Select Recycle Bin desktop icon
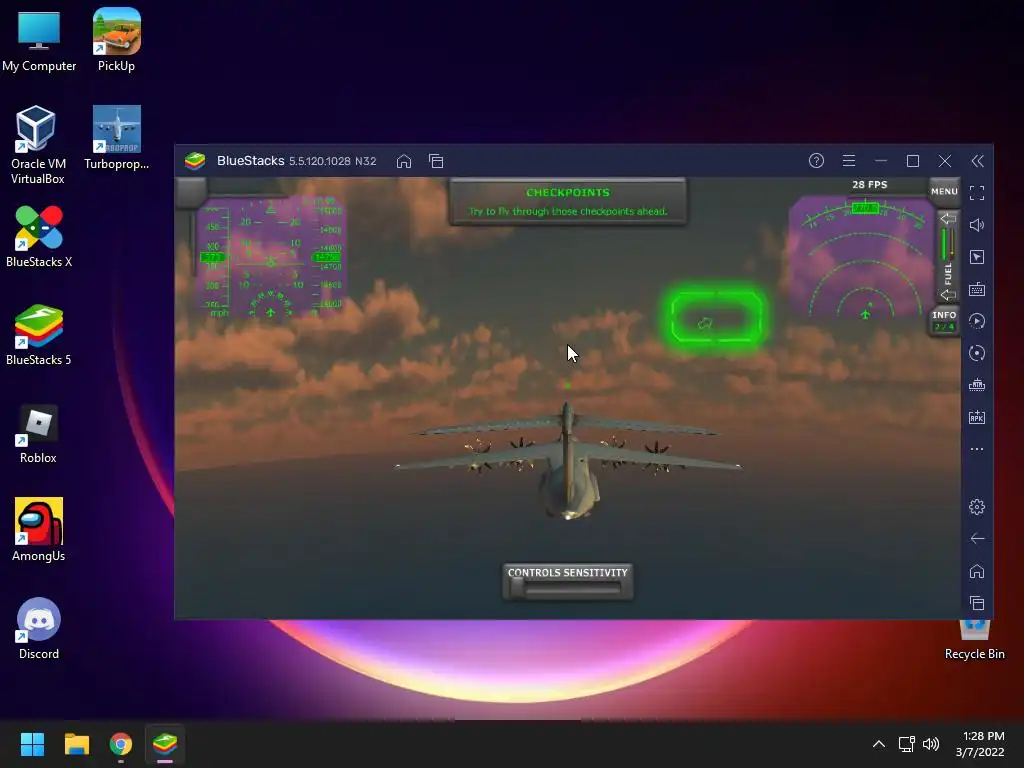Screen dimensions: 1024x768 tap(974, 640)
